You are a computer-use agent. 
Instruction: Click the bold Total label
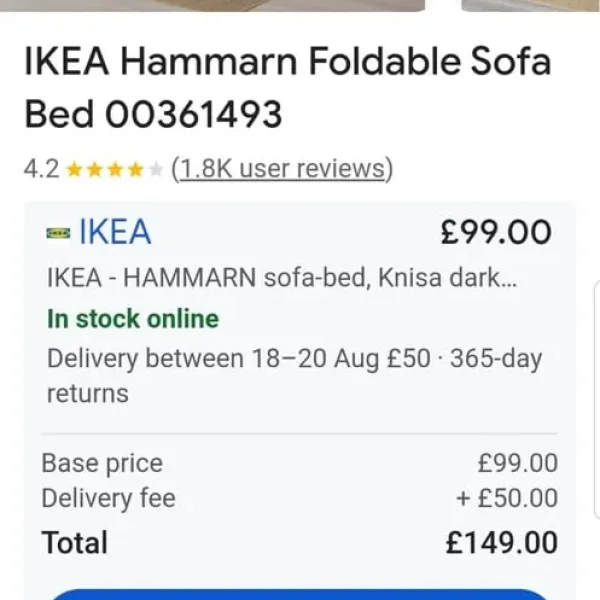pos(74,542)
